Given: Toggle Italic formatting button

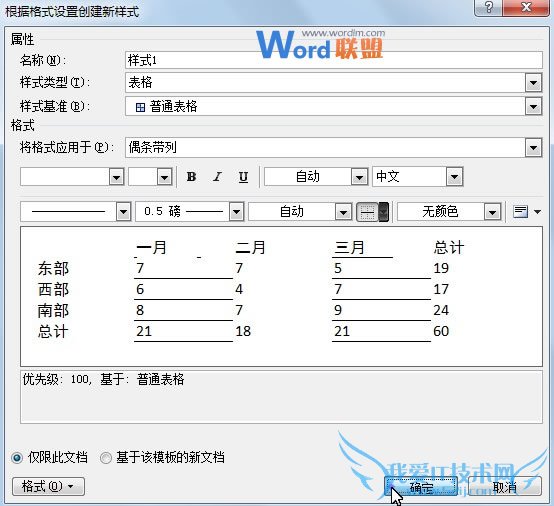Looking at the screenshot, I should [x=218, y=177].
